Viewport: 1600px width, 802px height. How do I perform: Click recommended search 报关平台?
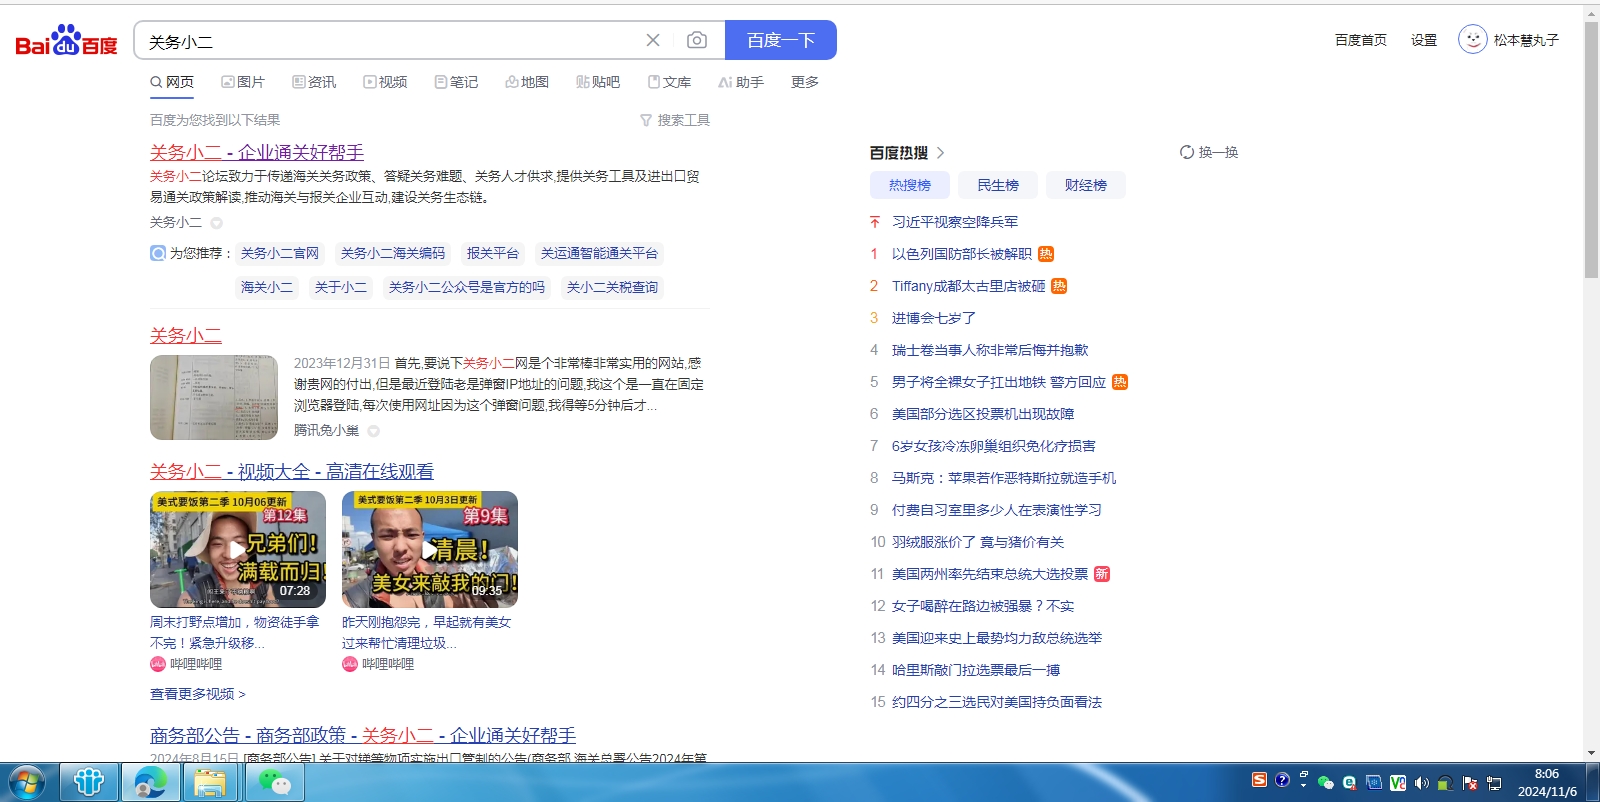coord(493,253)
